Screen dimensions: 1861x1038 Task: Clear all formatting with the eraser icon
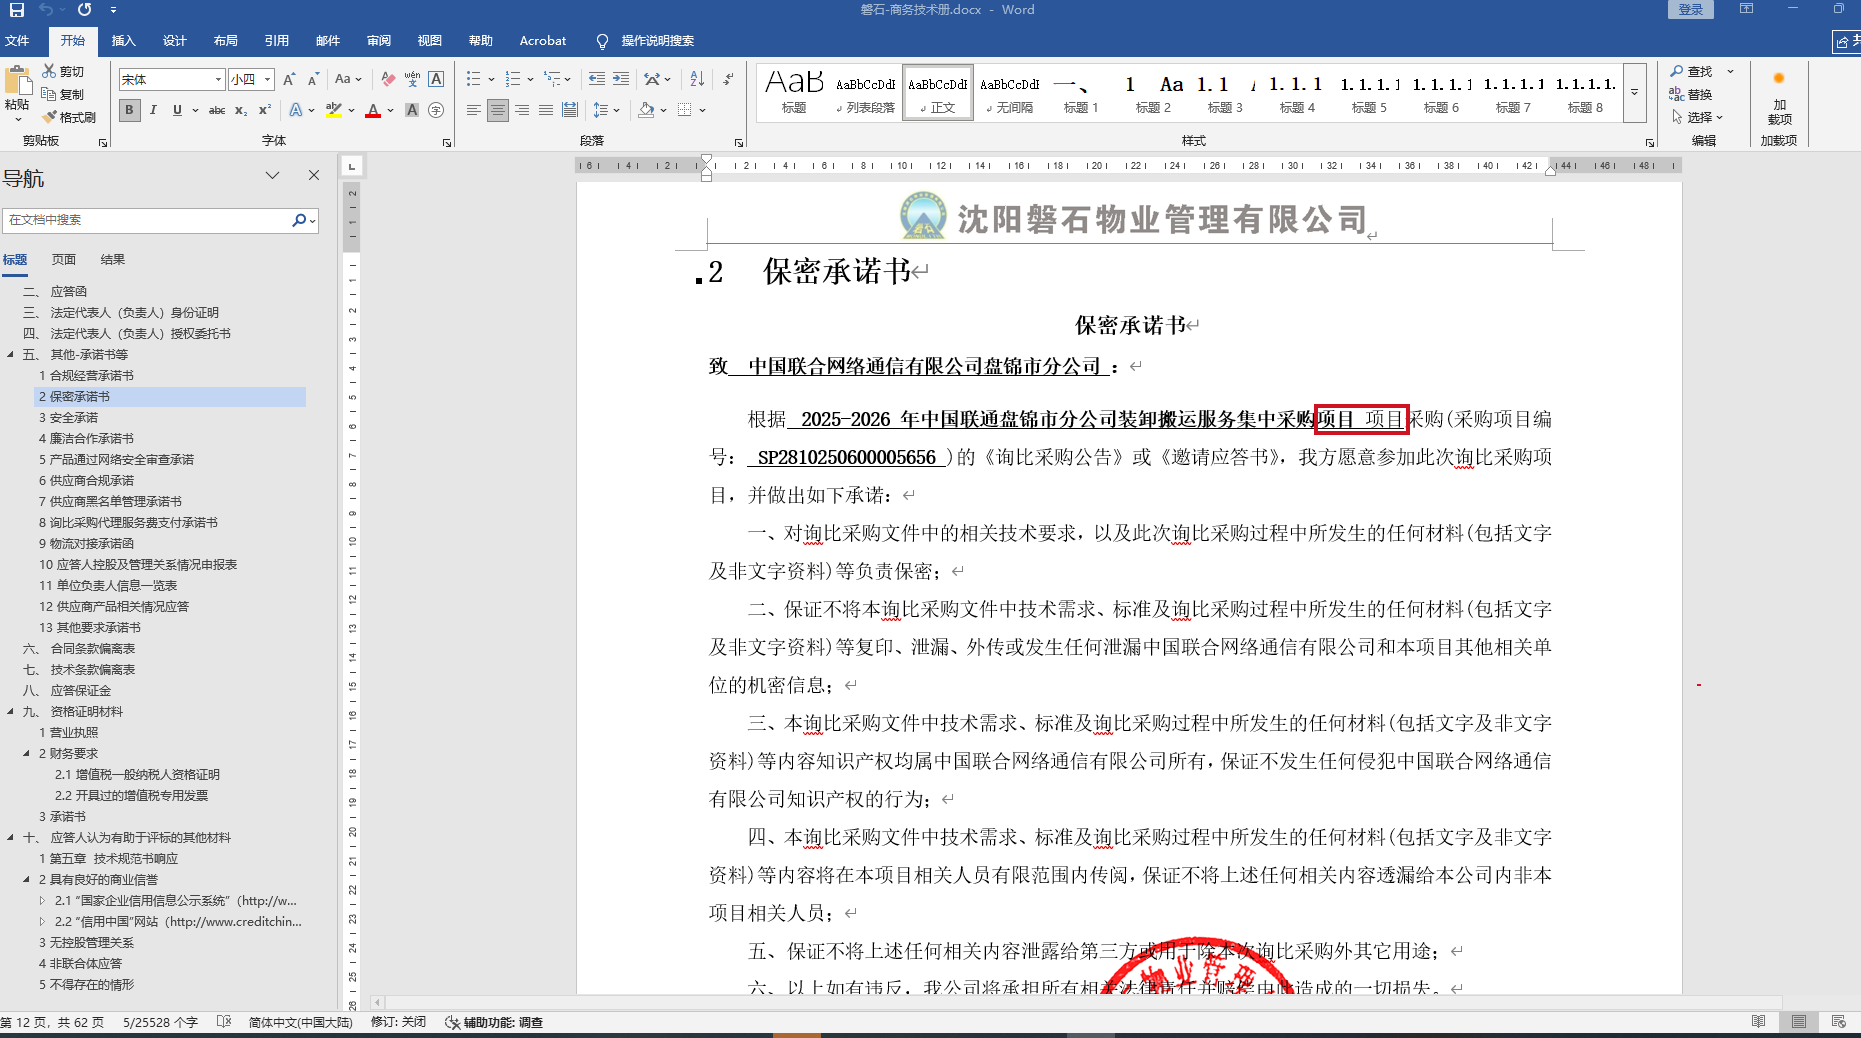pos(388,79)
